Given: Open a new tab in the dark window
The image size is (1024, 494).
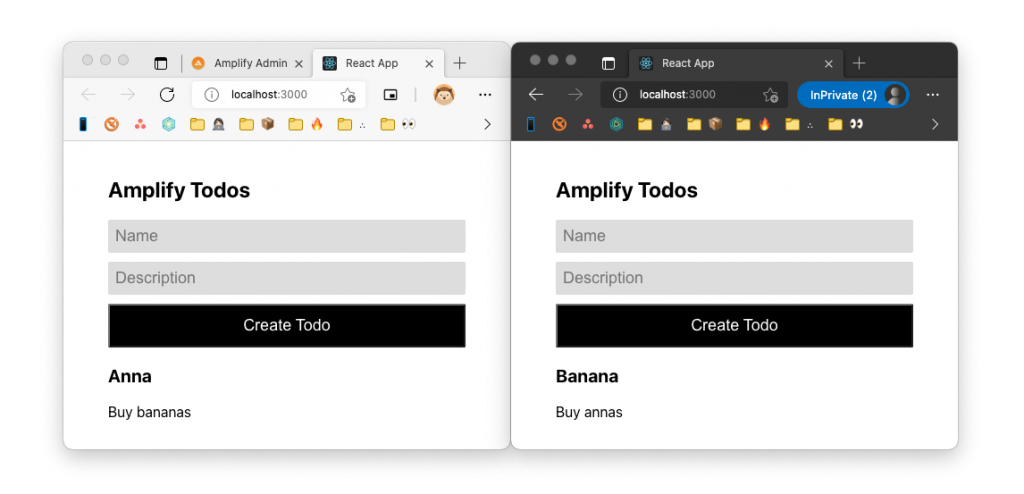Looking at the screenshot, I should coord(859,63).
